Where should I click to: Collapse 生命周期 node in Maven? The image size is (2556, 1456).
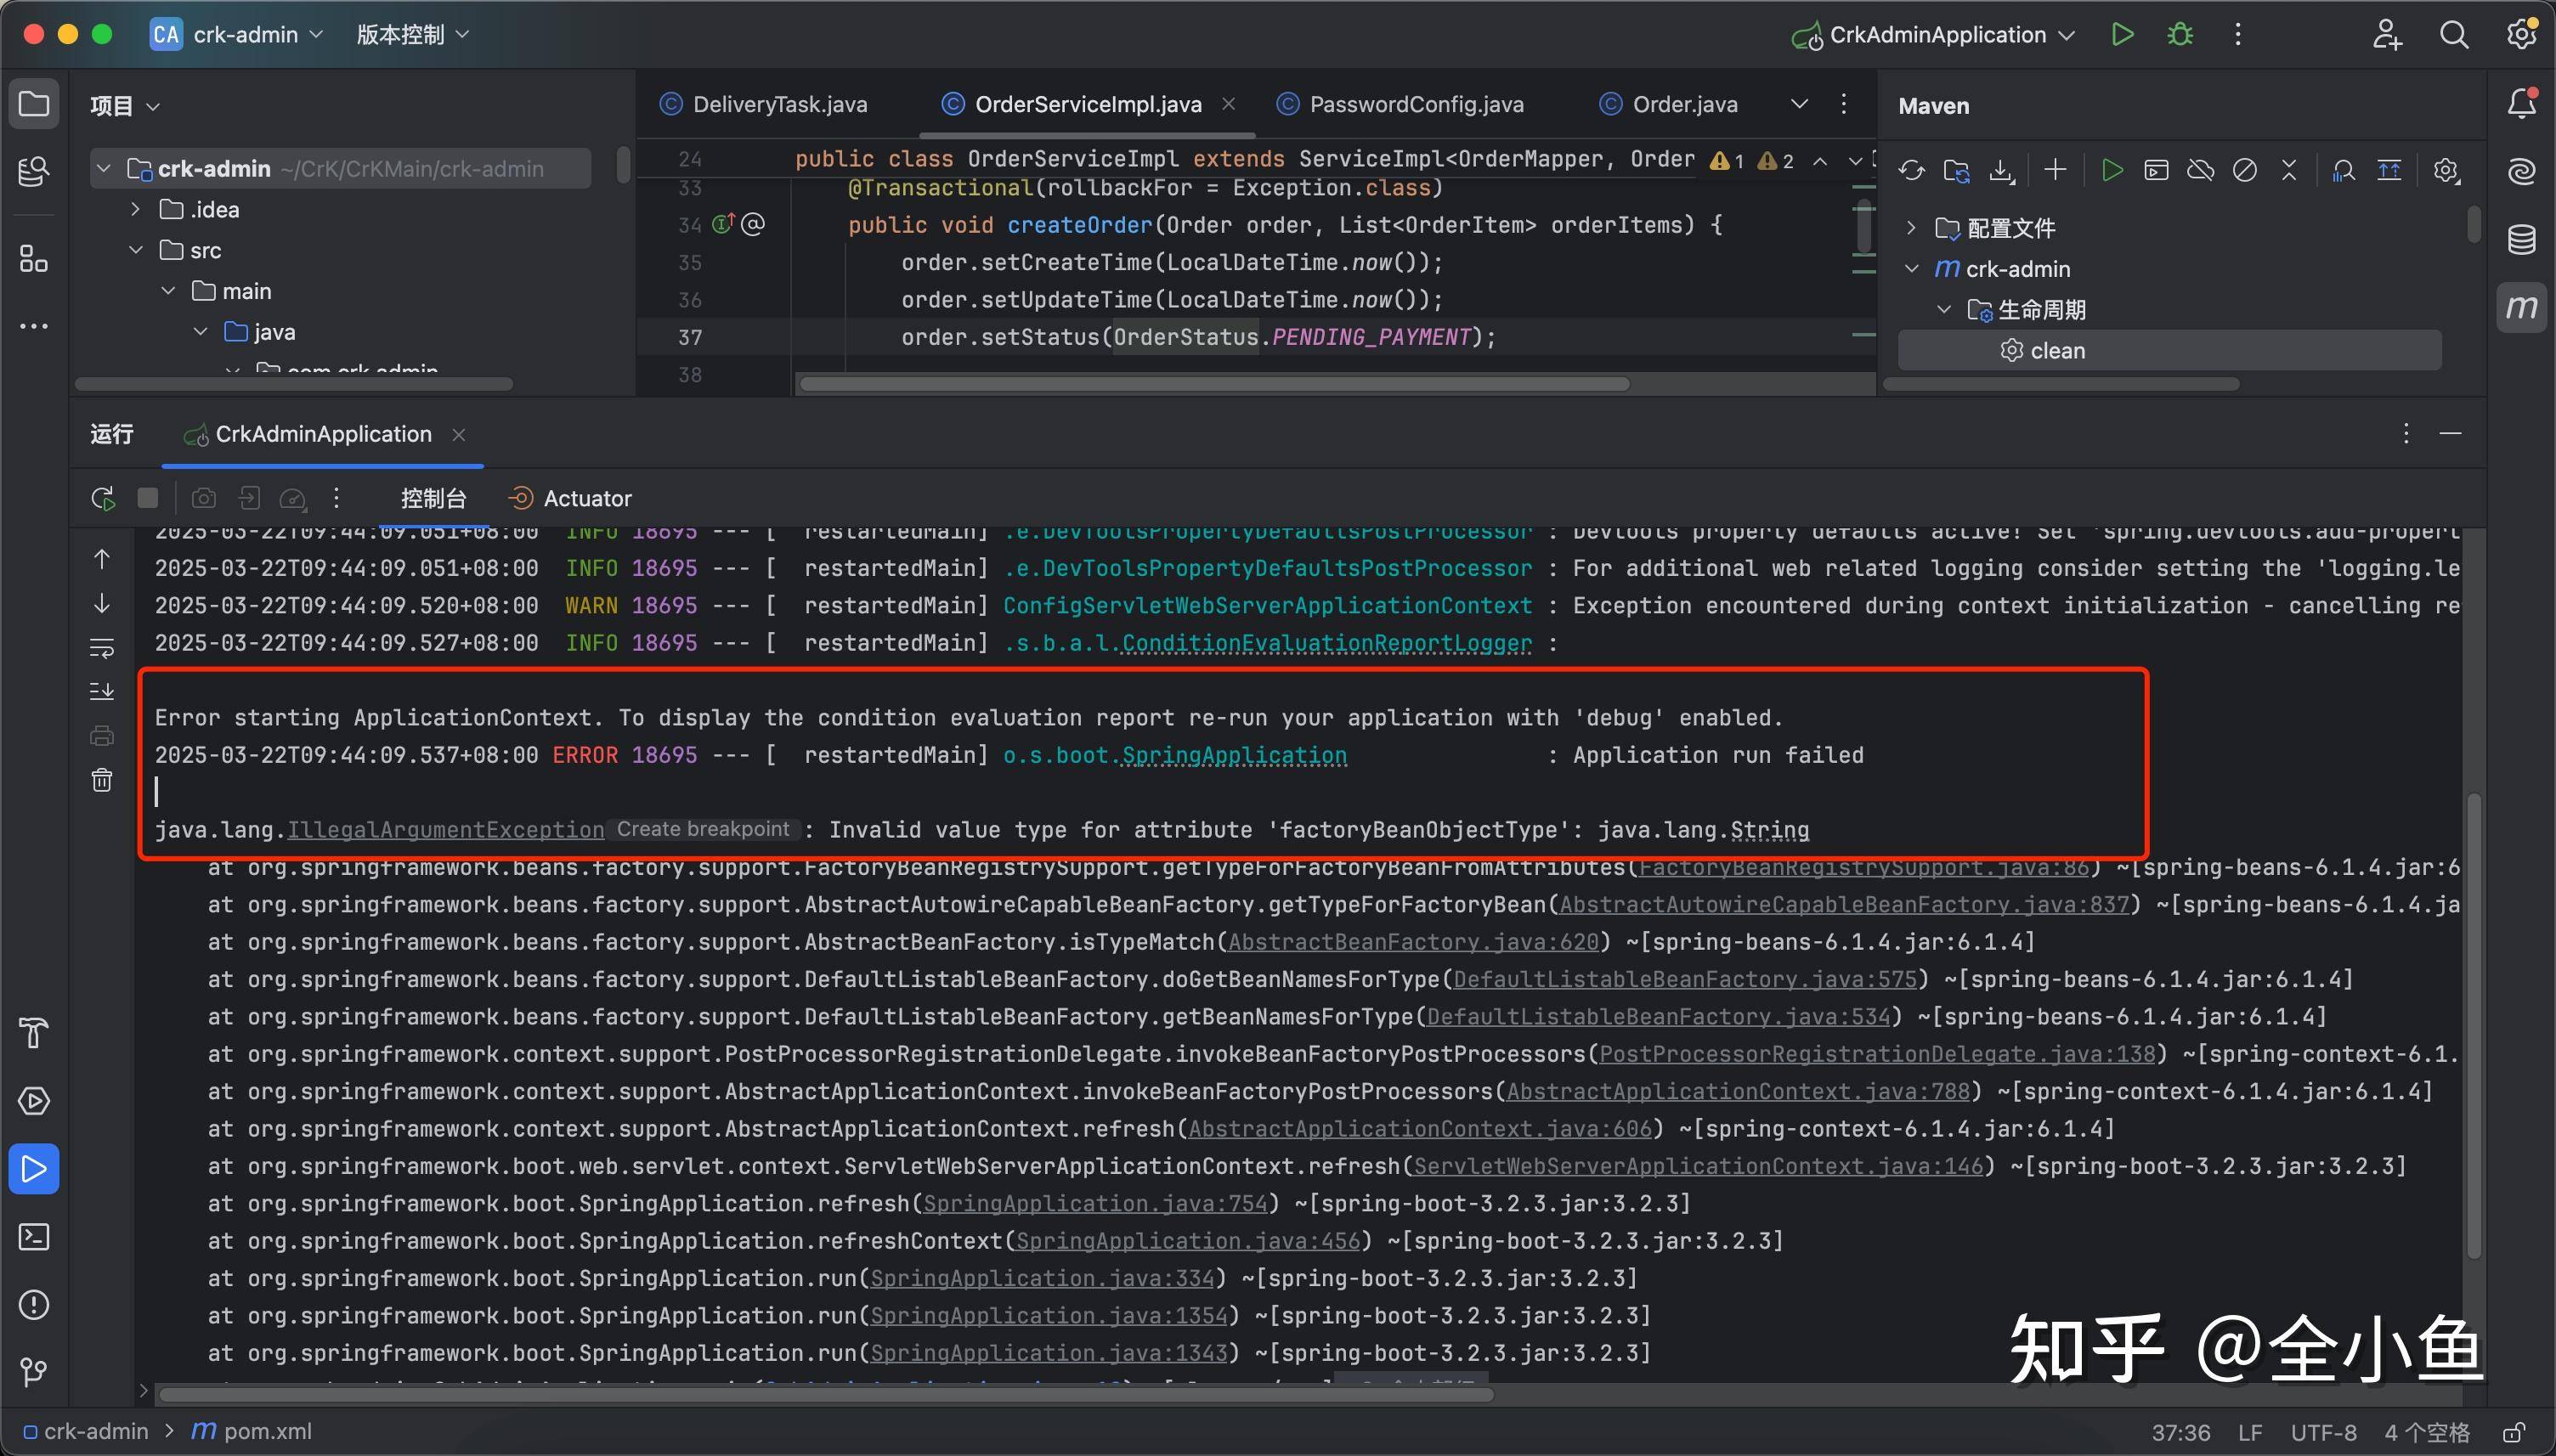[x=1944, y=310]
